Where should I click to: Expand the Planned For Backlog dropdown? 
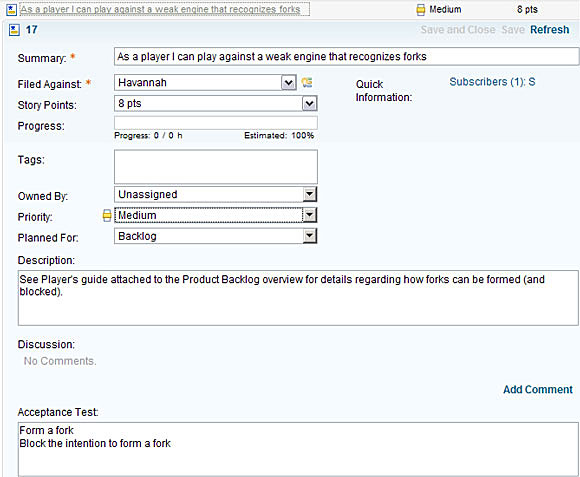tap(310, 236)
